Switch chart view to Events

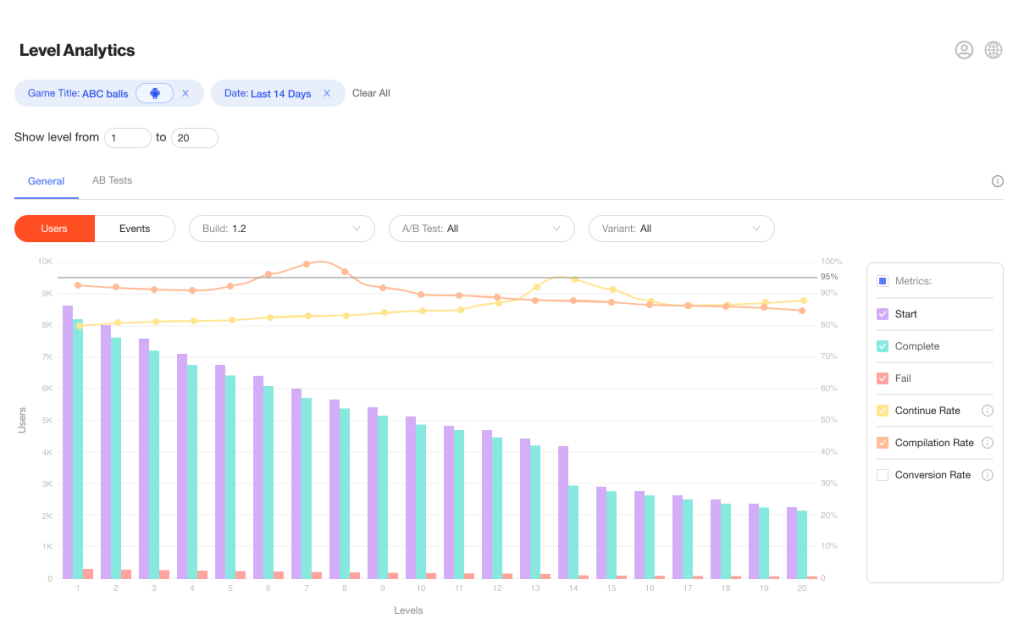[134, 228]
